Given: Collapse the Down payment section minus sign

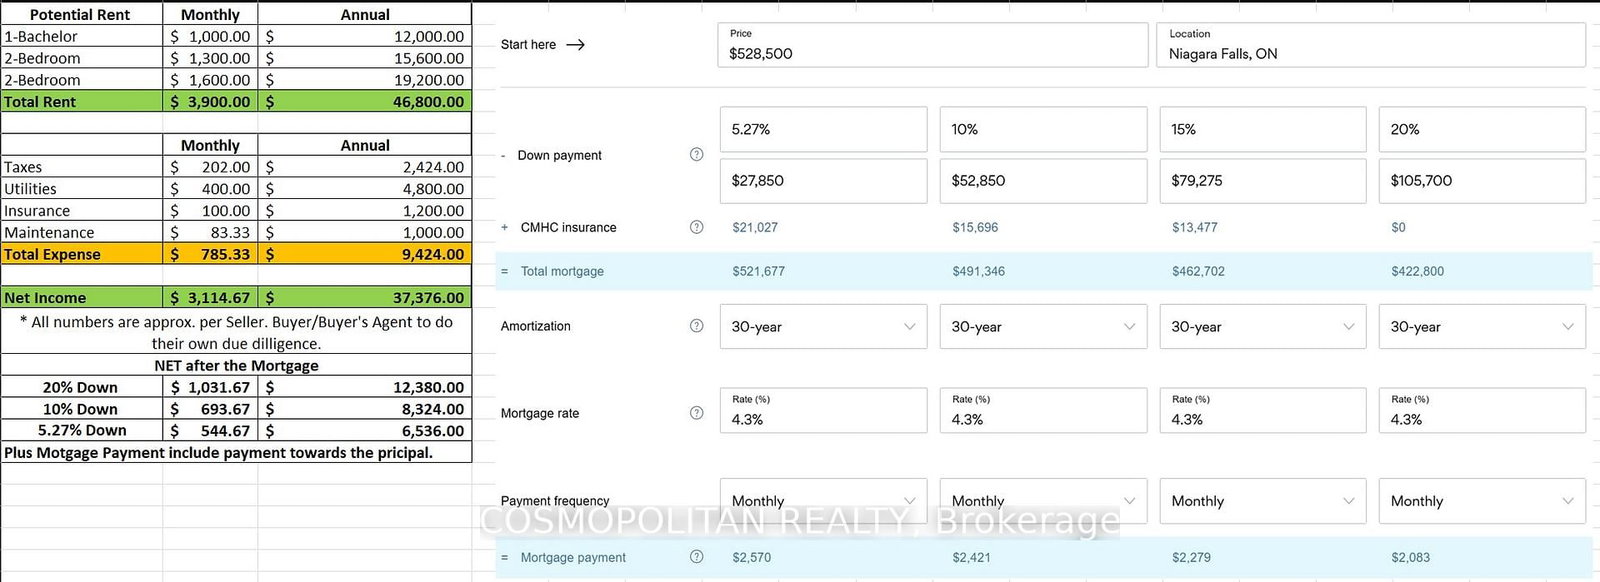Looking at the screenshot, I should 505,156.
